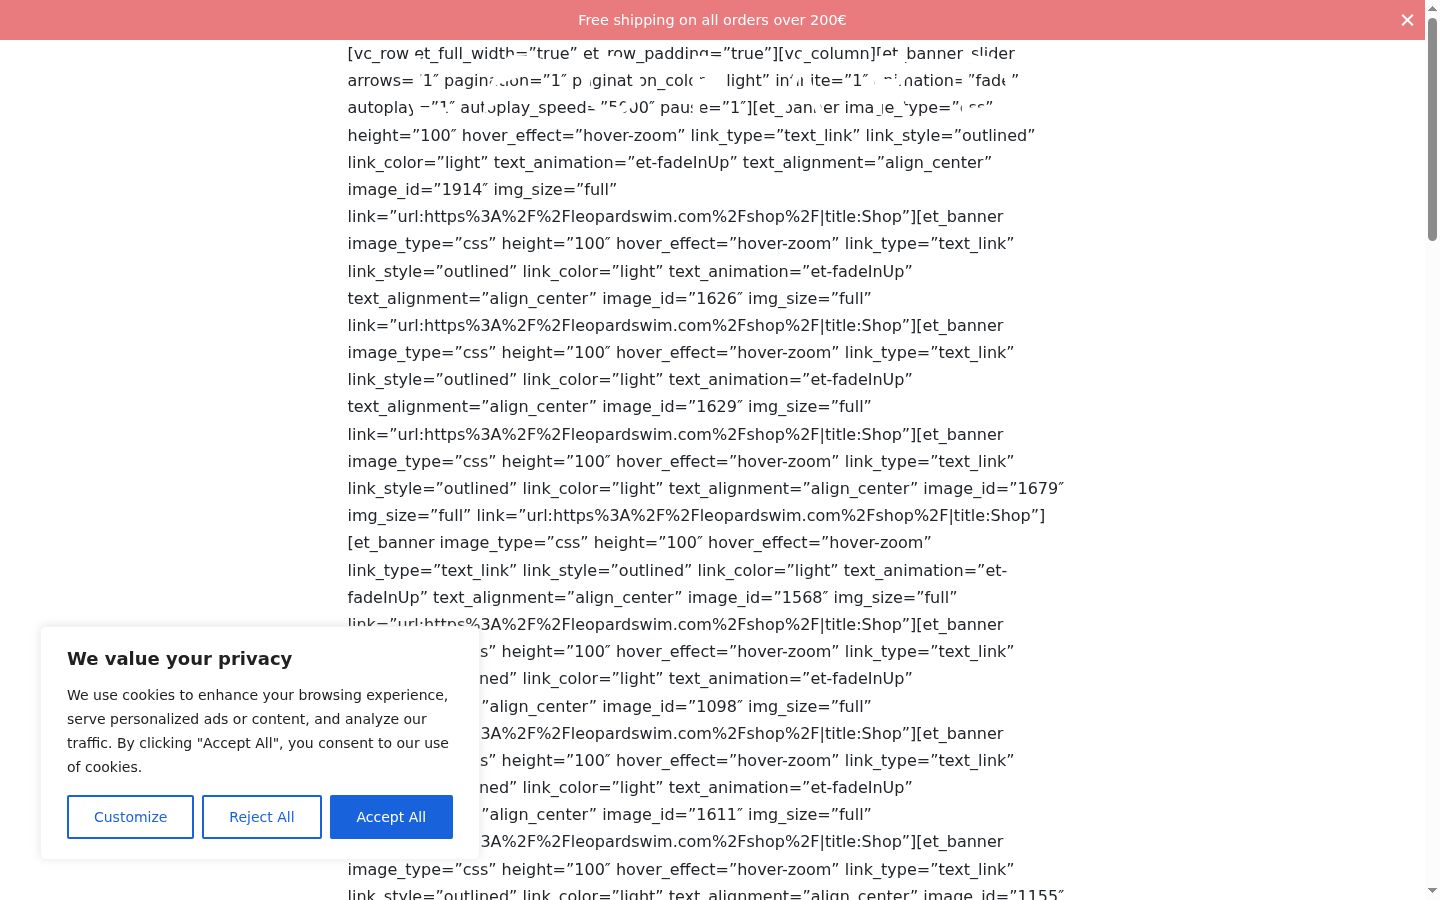The height and width of the screenshot is (900, 1440).
Task: Click the line starting 'height="100″ hover_effect'
Action: (x=691, y=135)
